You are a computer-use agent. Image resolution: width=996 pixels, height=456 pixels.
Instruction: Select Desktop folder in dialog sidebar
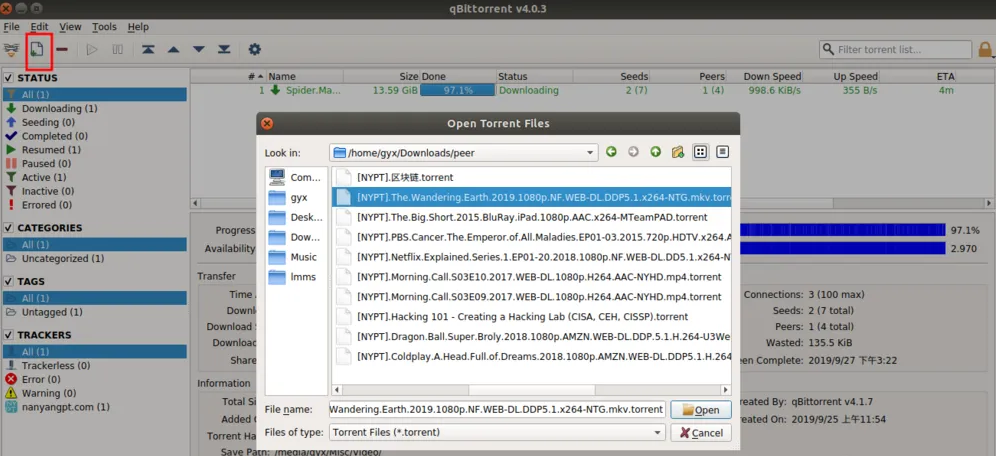tap(296, 217)
